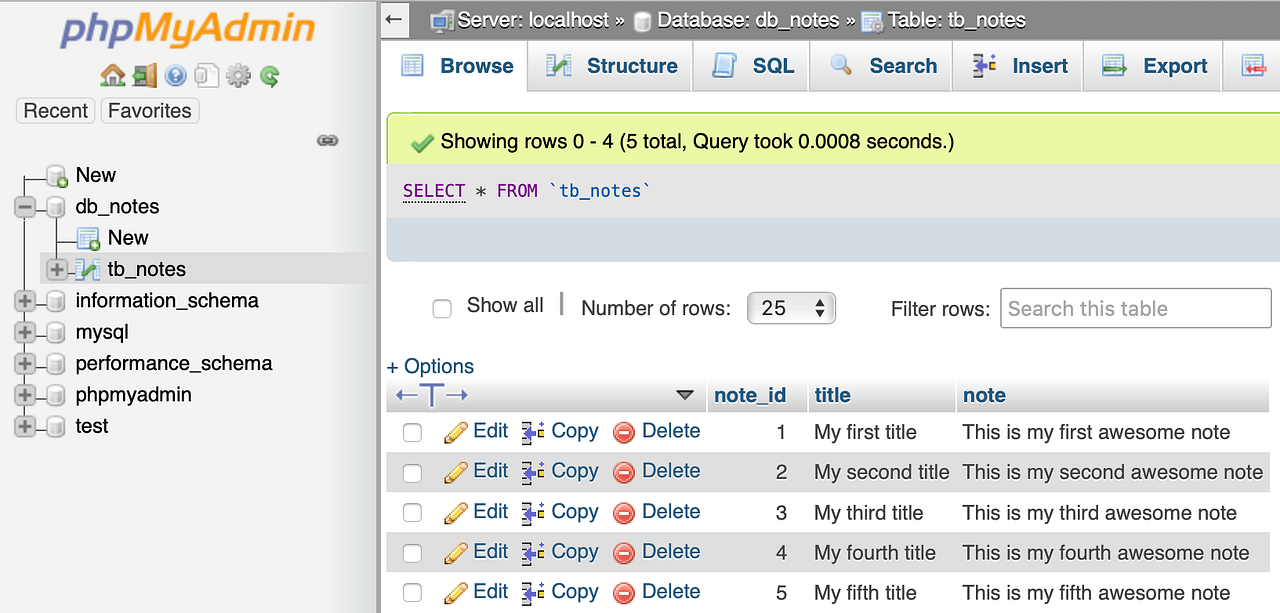Viewport: 1280px width, 613px height.
Task: Click the green reload navigation icon
Action: click(269, 76)
